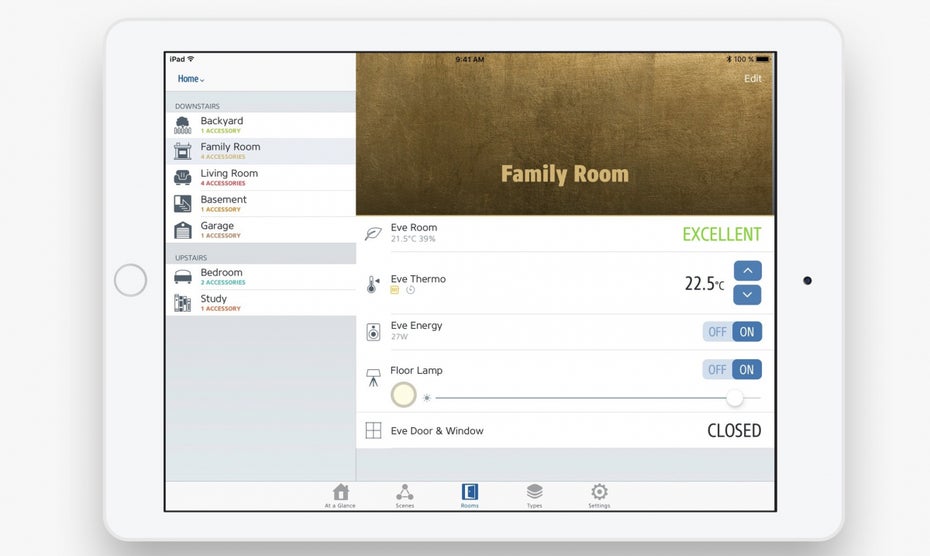This screenshot has height=556, width=930.
Task: Turn Floor Lamp OFF
Action: point(718,370)
